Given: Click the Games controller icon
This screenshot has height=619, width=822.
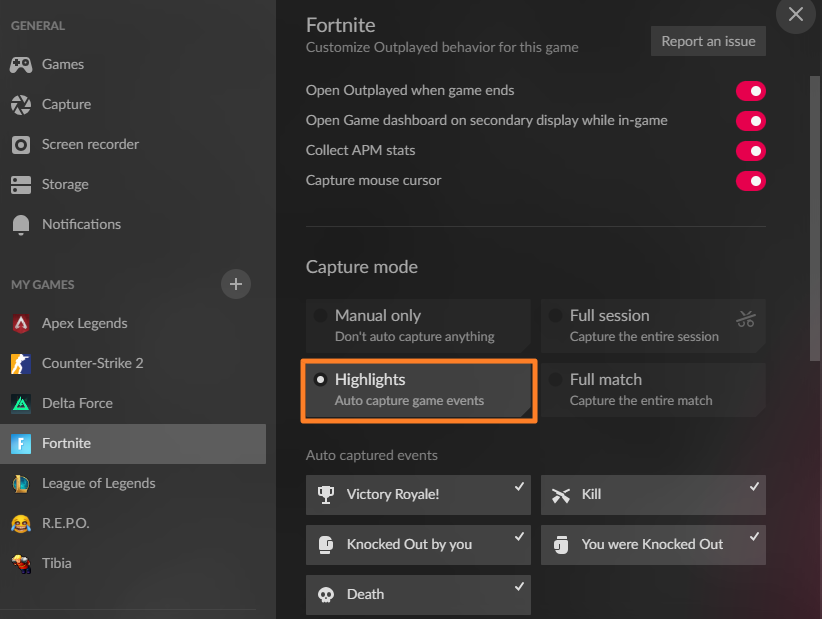Looking at the screenshot, I should [x=21, y=64].
